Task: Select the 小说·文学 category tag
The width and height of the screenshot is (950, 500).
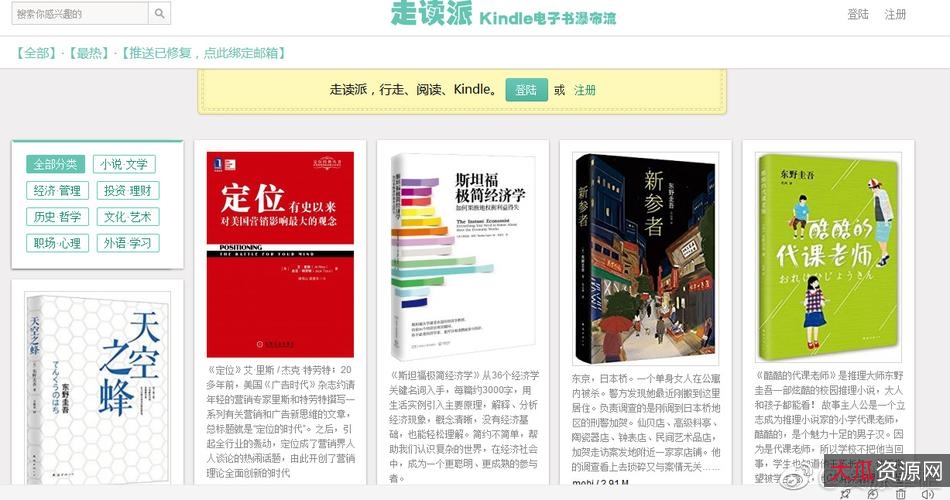Action: pos(124,164)
